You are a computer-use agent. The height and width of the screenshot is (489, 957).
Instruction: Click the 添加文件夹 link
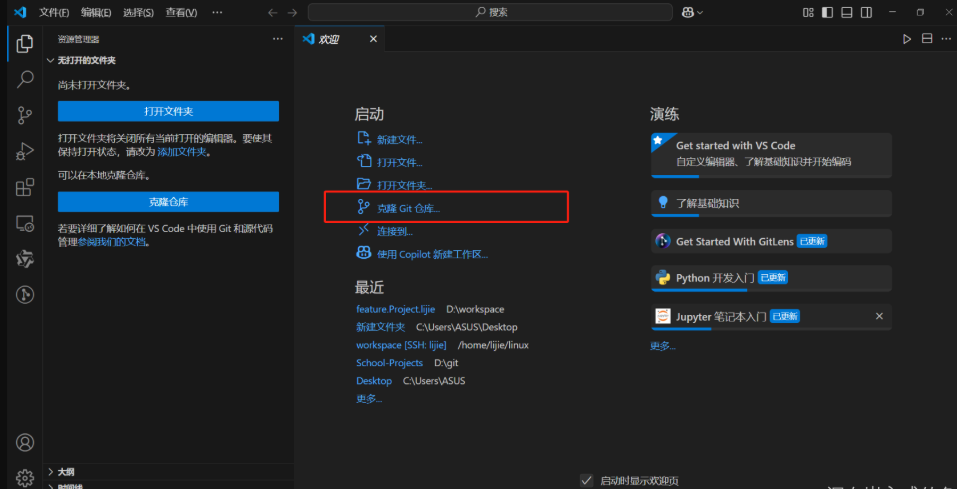point(182,152)
